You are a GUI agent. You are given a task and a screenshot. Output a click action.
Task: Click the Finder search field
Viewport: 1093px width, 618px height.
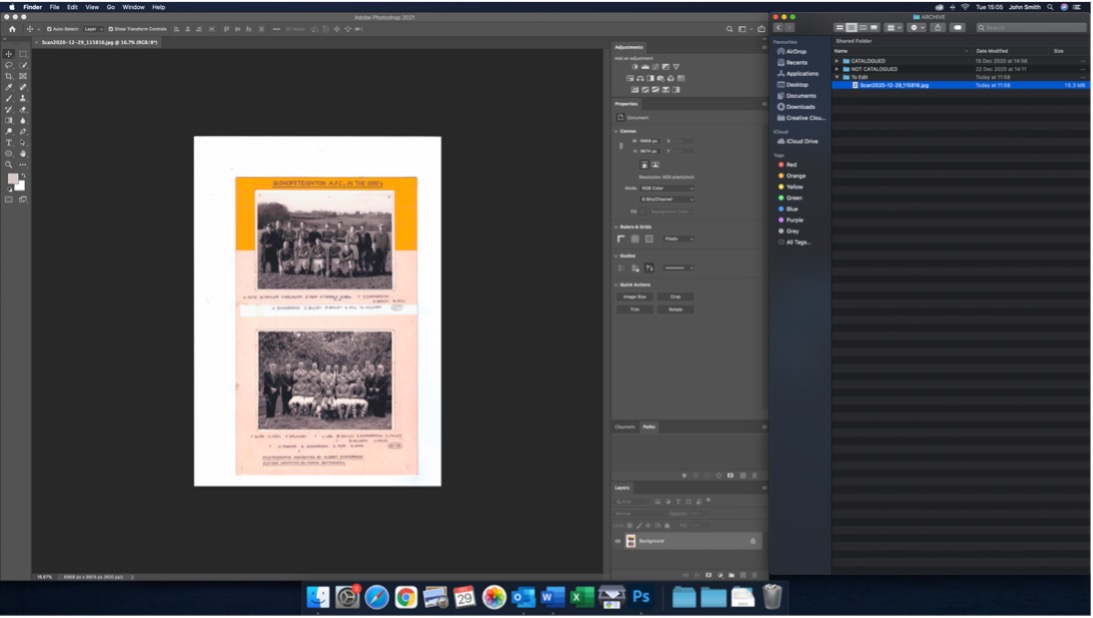[1030, 27]
